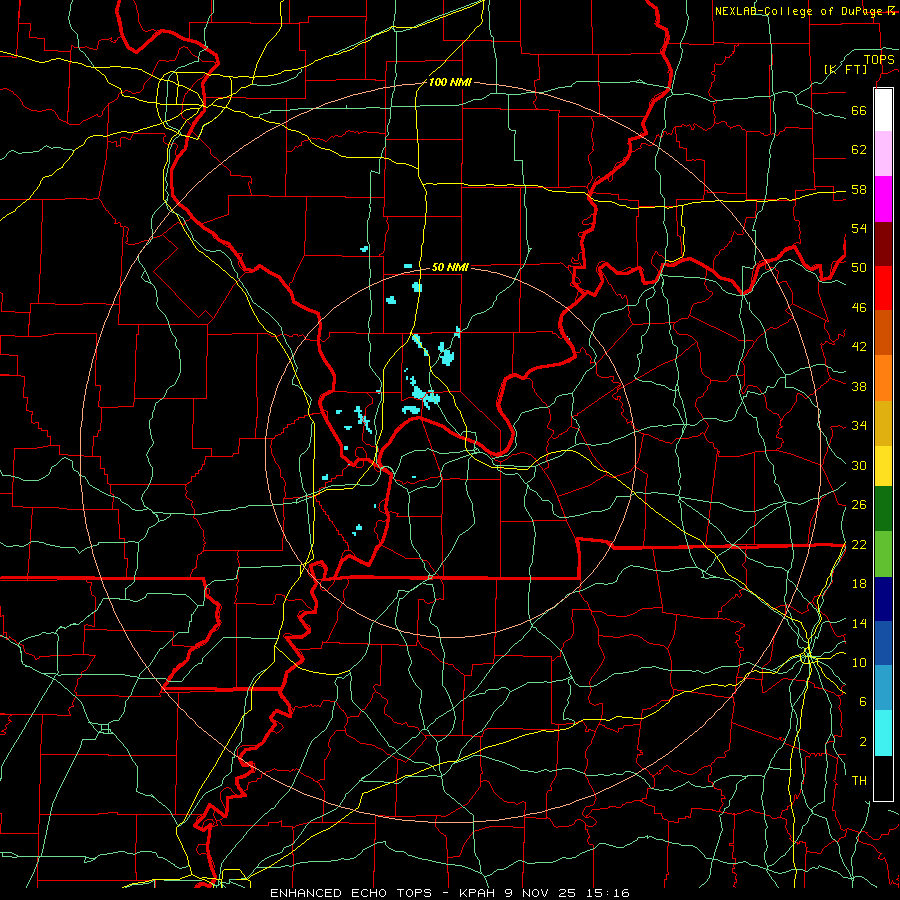
Task: Click the 62 legend value
Action: coord(859,150)
